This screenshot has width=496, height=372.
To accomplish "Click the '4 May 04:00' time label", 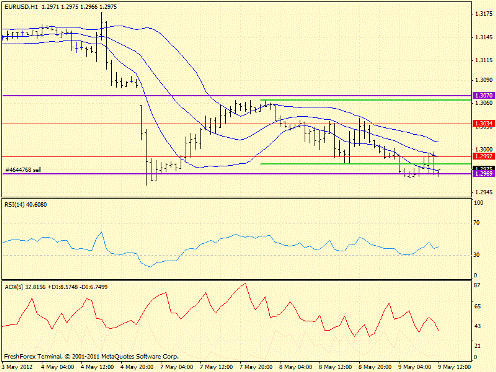I will [x=57, y=367].
